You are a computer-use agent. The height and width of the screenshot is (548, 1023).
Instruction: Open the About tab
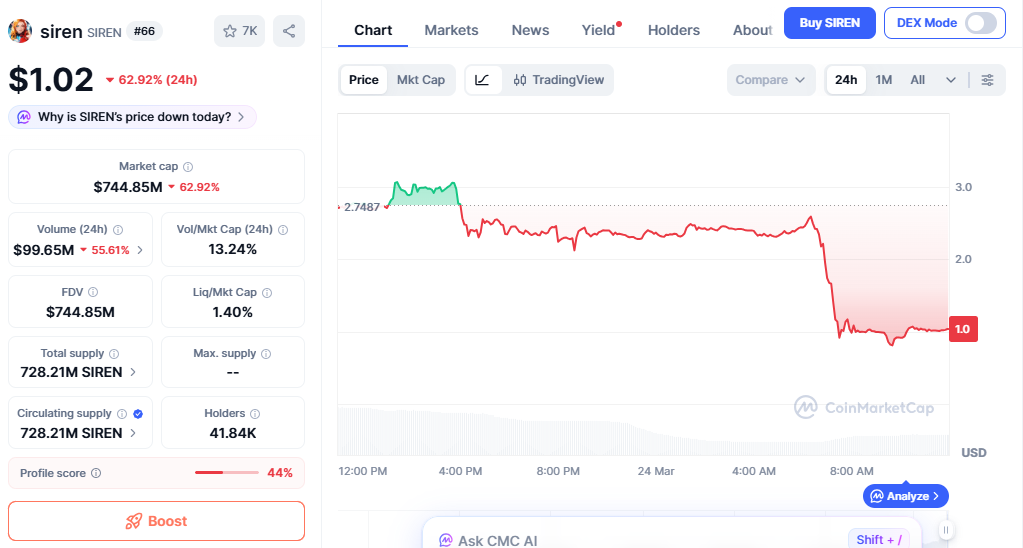(x=752, y=30)
